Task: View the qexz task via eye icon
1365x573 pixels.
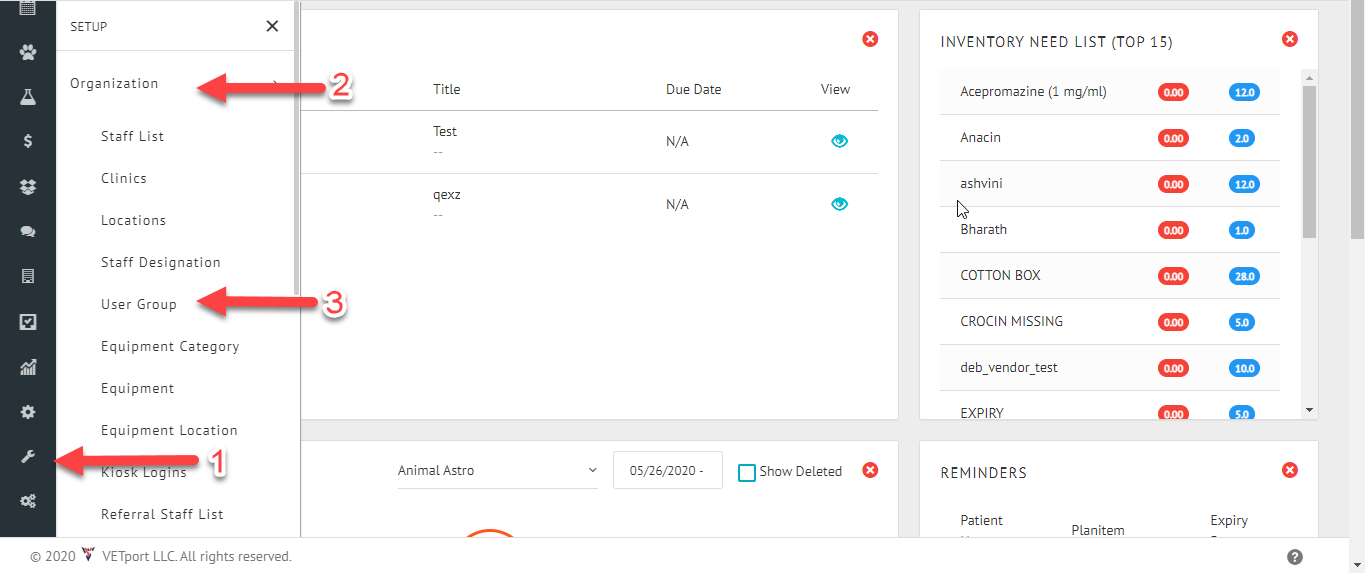Action: point(839,204)
